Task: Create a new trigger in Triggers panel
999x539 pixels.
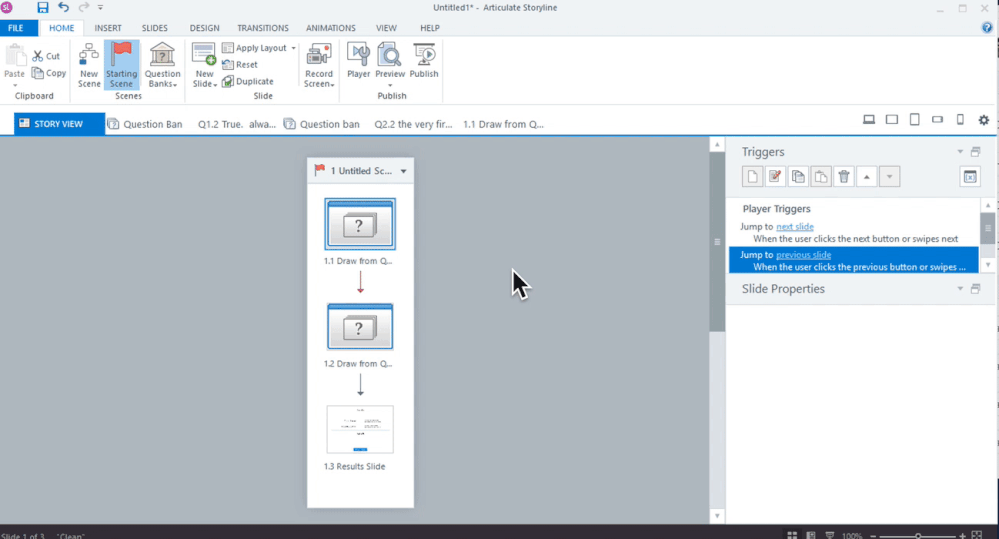Action: pos(752,177)
